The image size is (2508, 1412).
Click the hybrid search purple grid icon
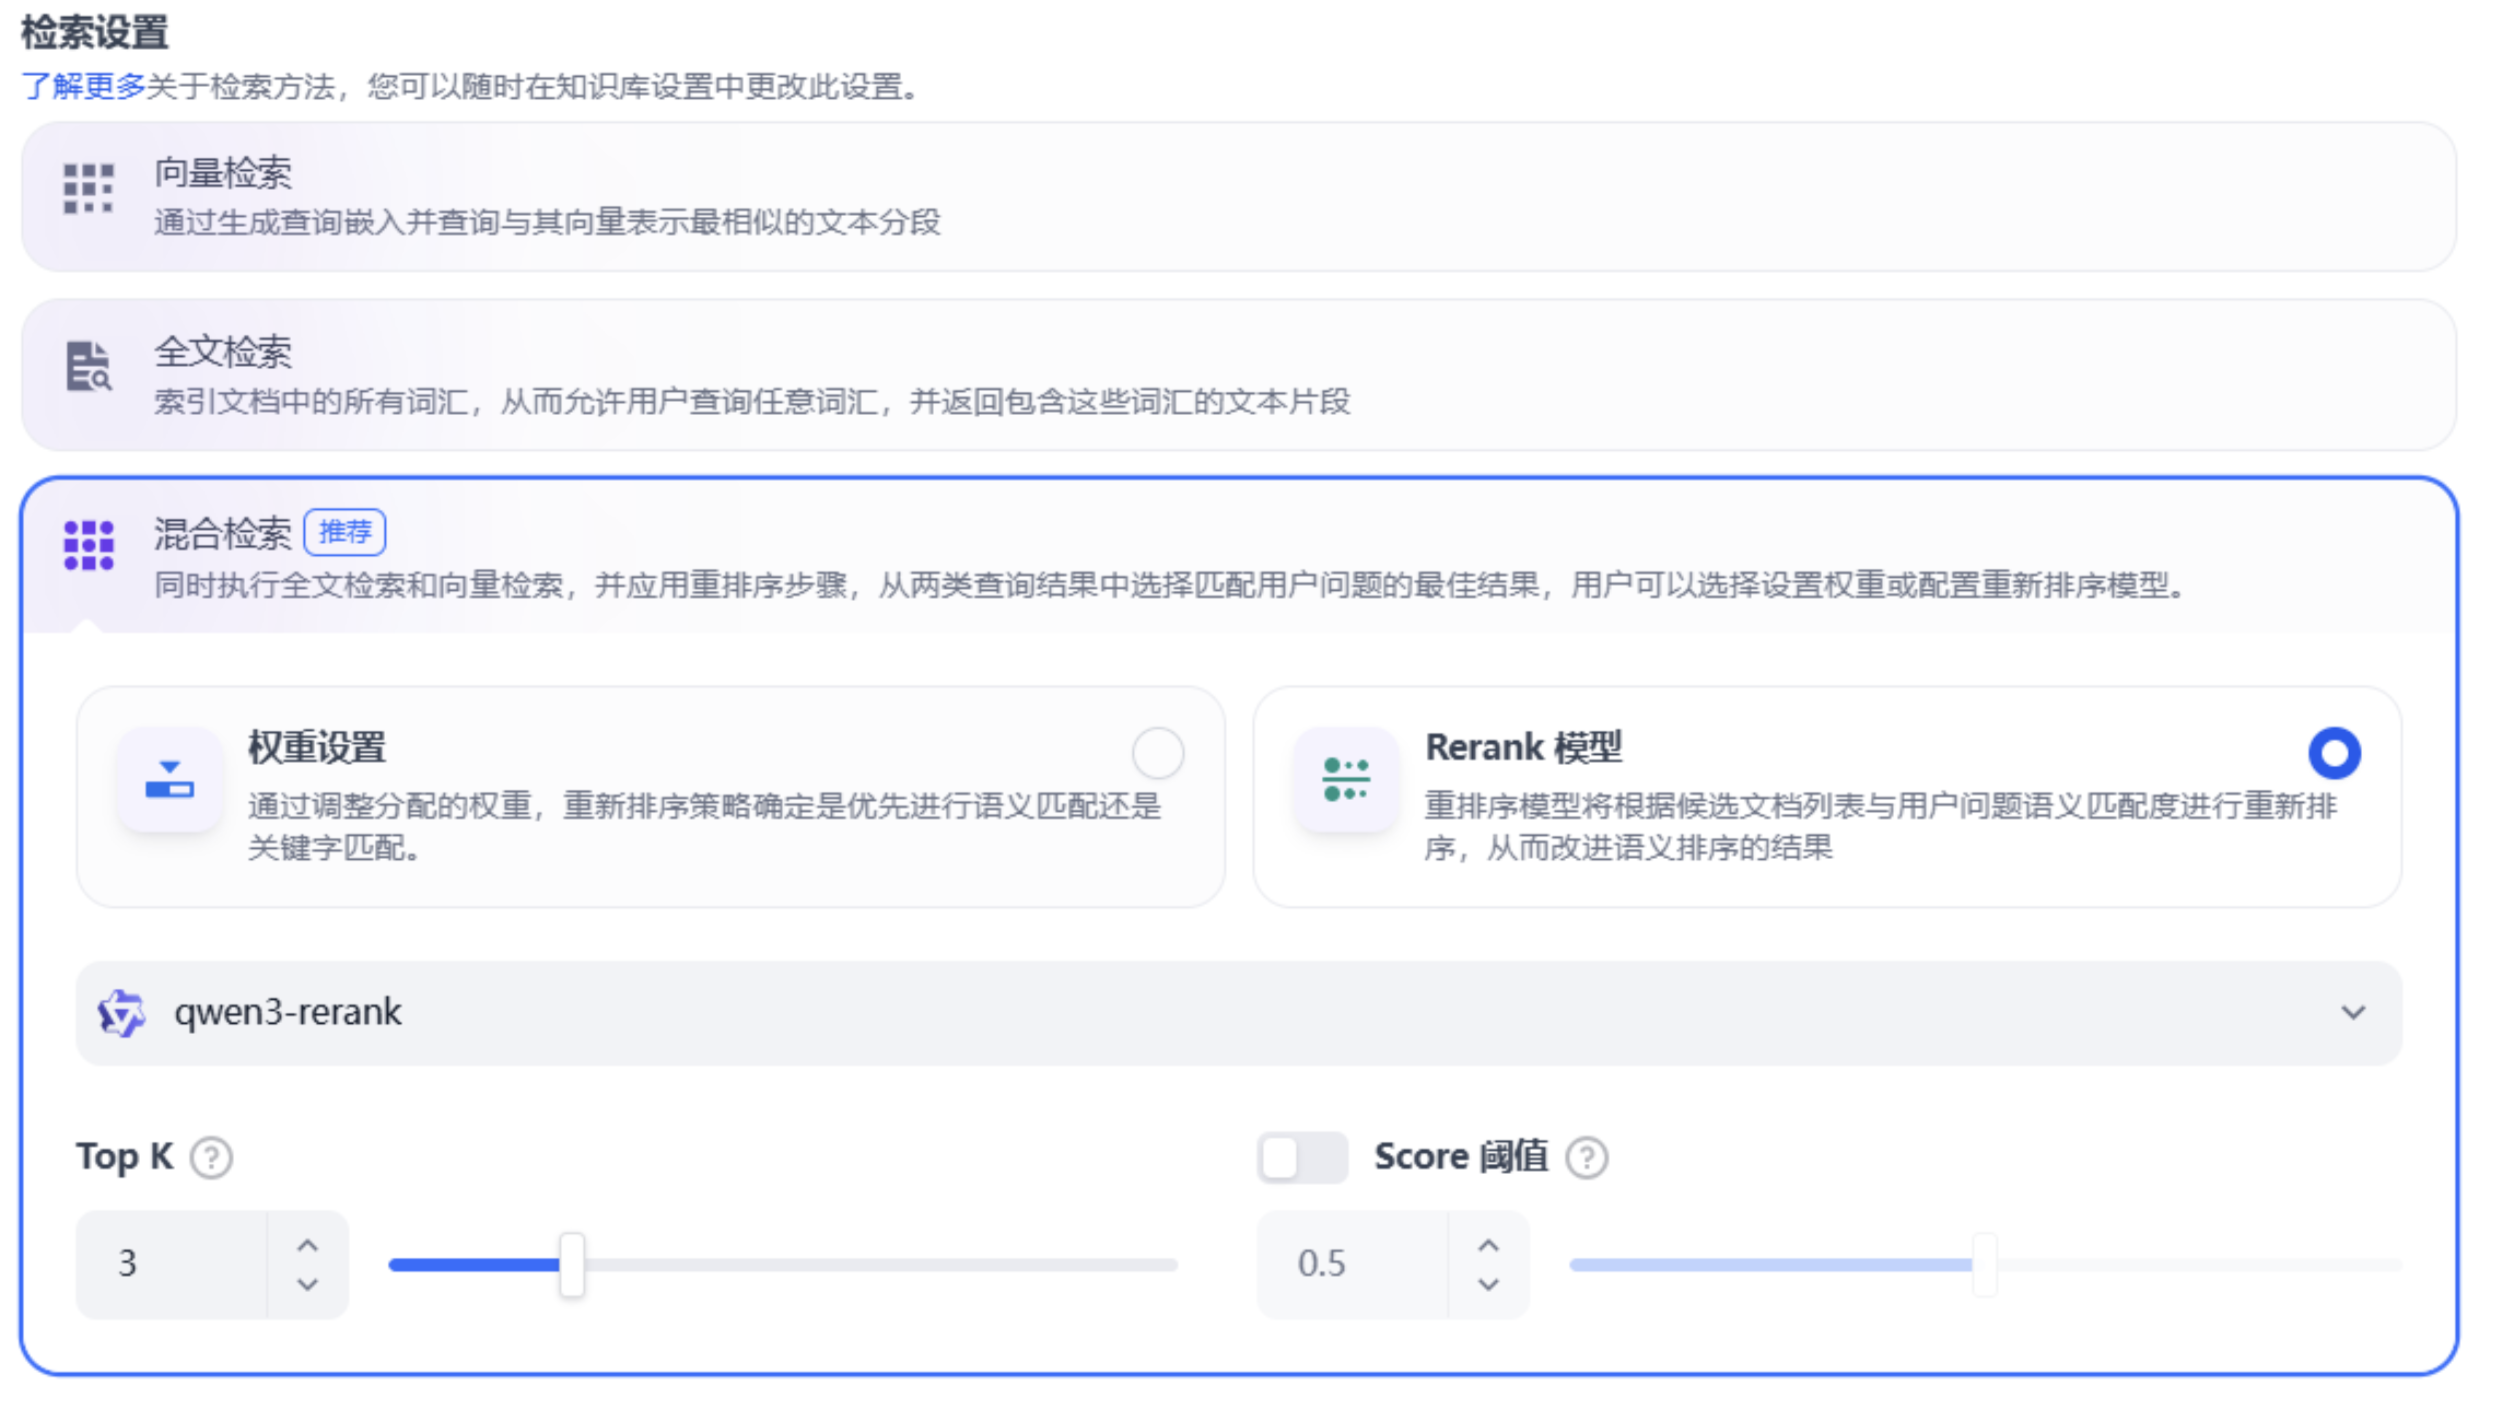click(88, 545)
